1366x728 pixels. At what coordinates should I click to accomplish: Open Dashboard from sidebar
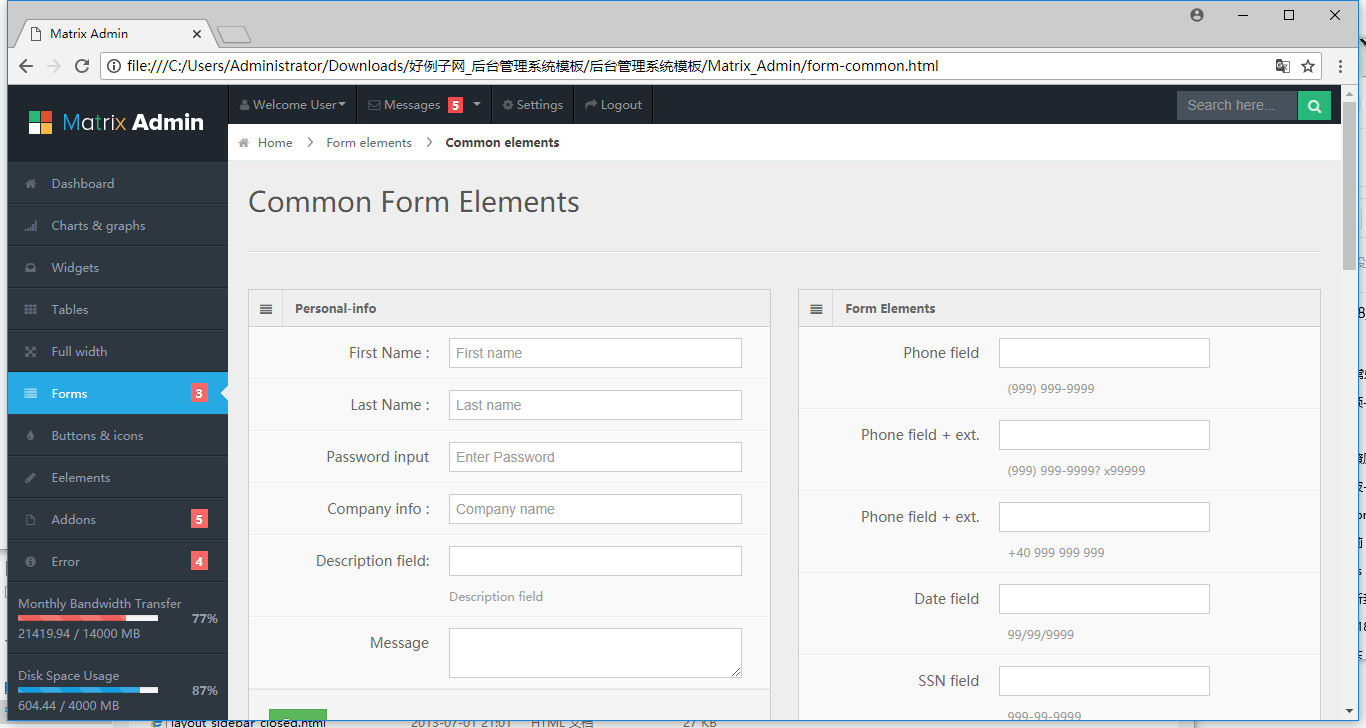118,184
